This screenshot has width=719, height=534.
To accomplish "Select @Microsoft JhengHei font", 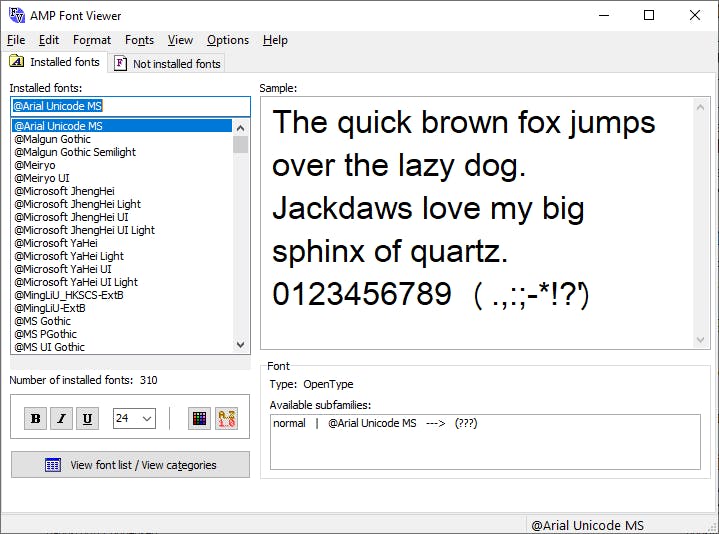I will [x=122, y=191].
